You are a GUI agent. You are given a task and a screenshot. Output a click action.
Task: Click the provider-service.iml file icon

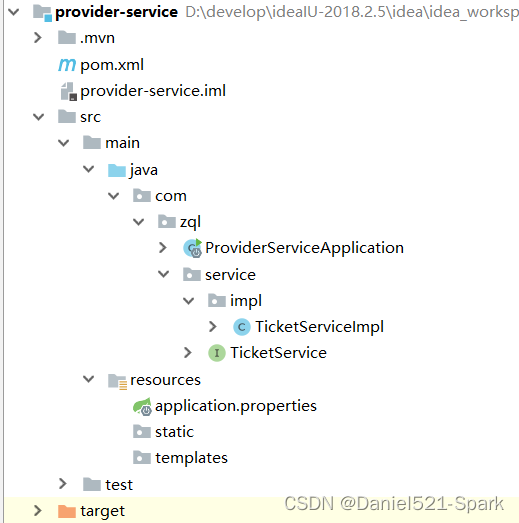coord(69,91)
